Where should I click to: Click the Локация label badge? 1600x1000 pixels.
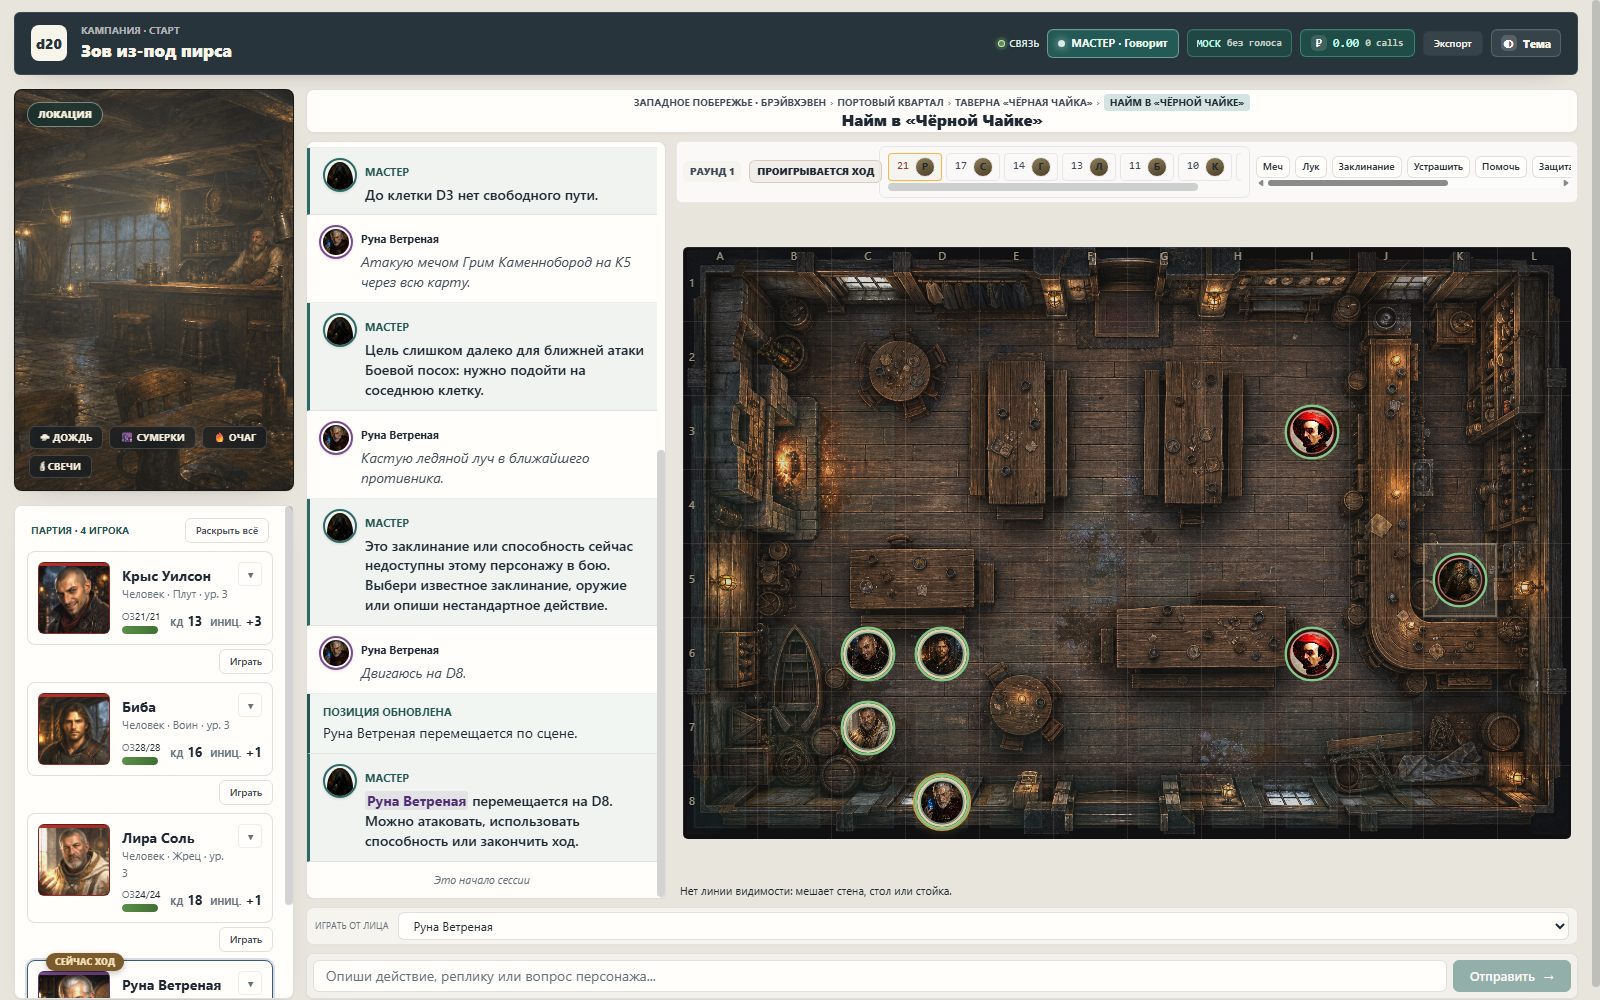coord(65,114)
